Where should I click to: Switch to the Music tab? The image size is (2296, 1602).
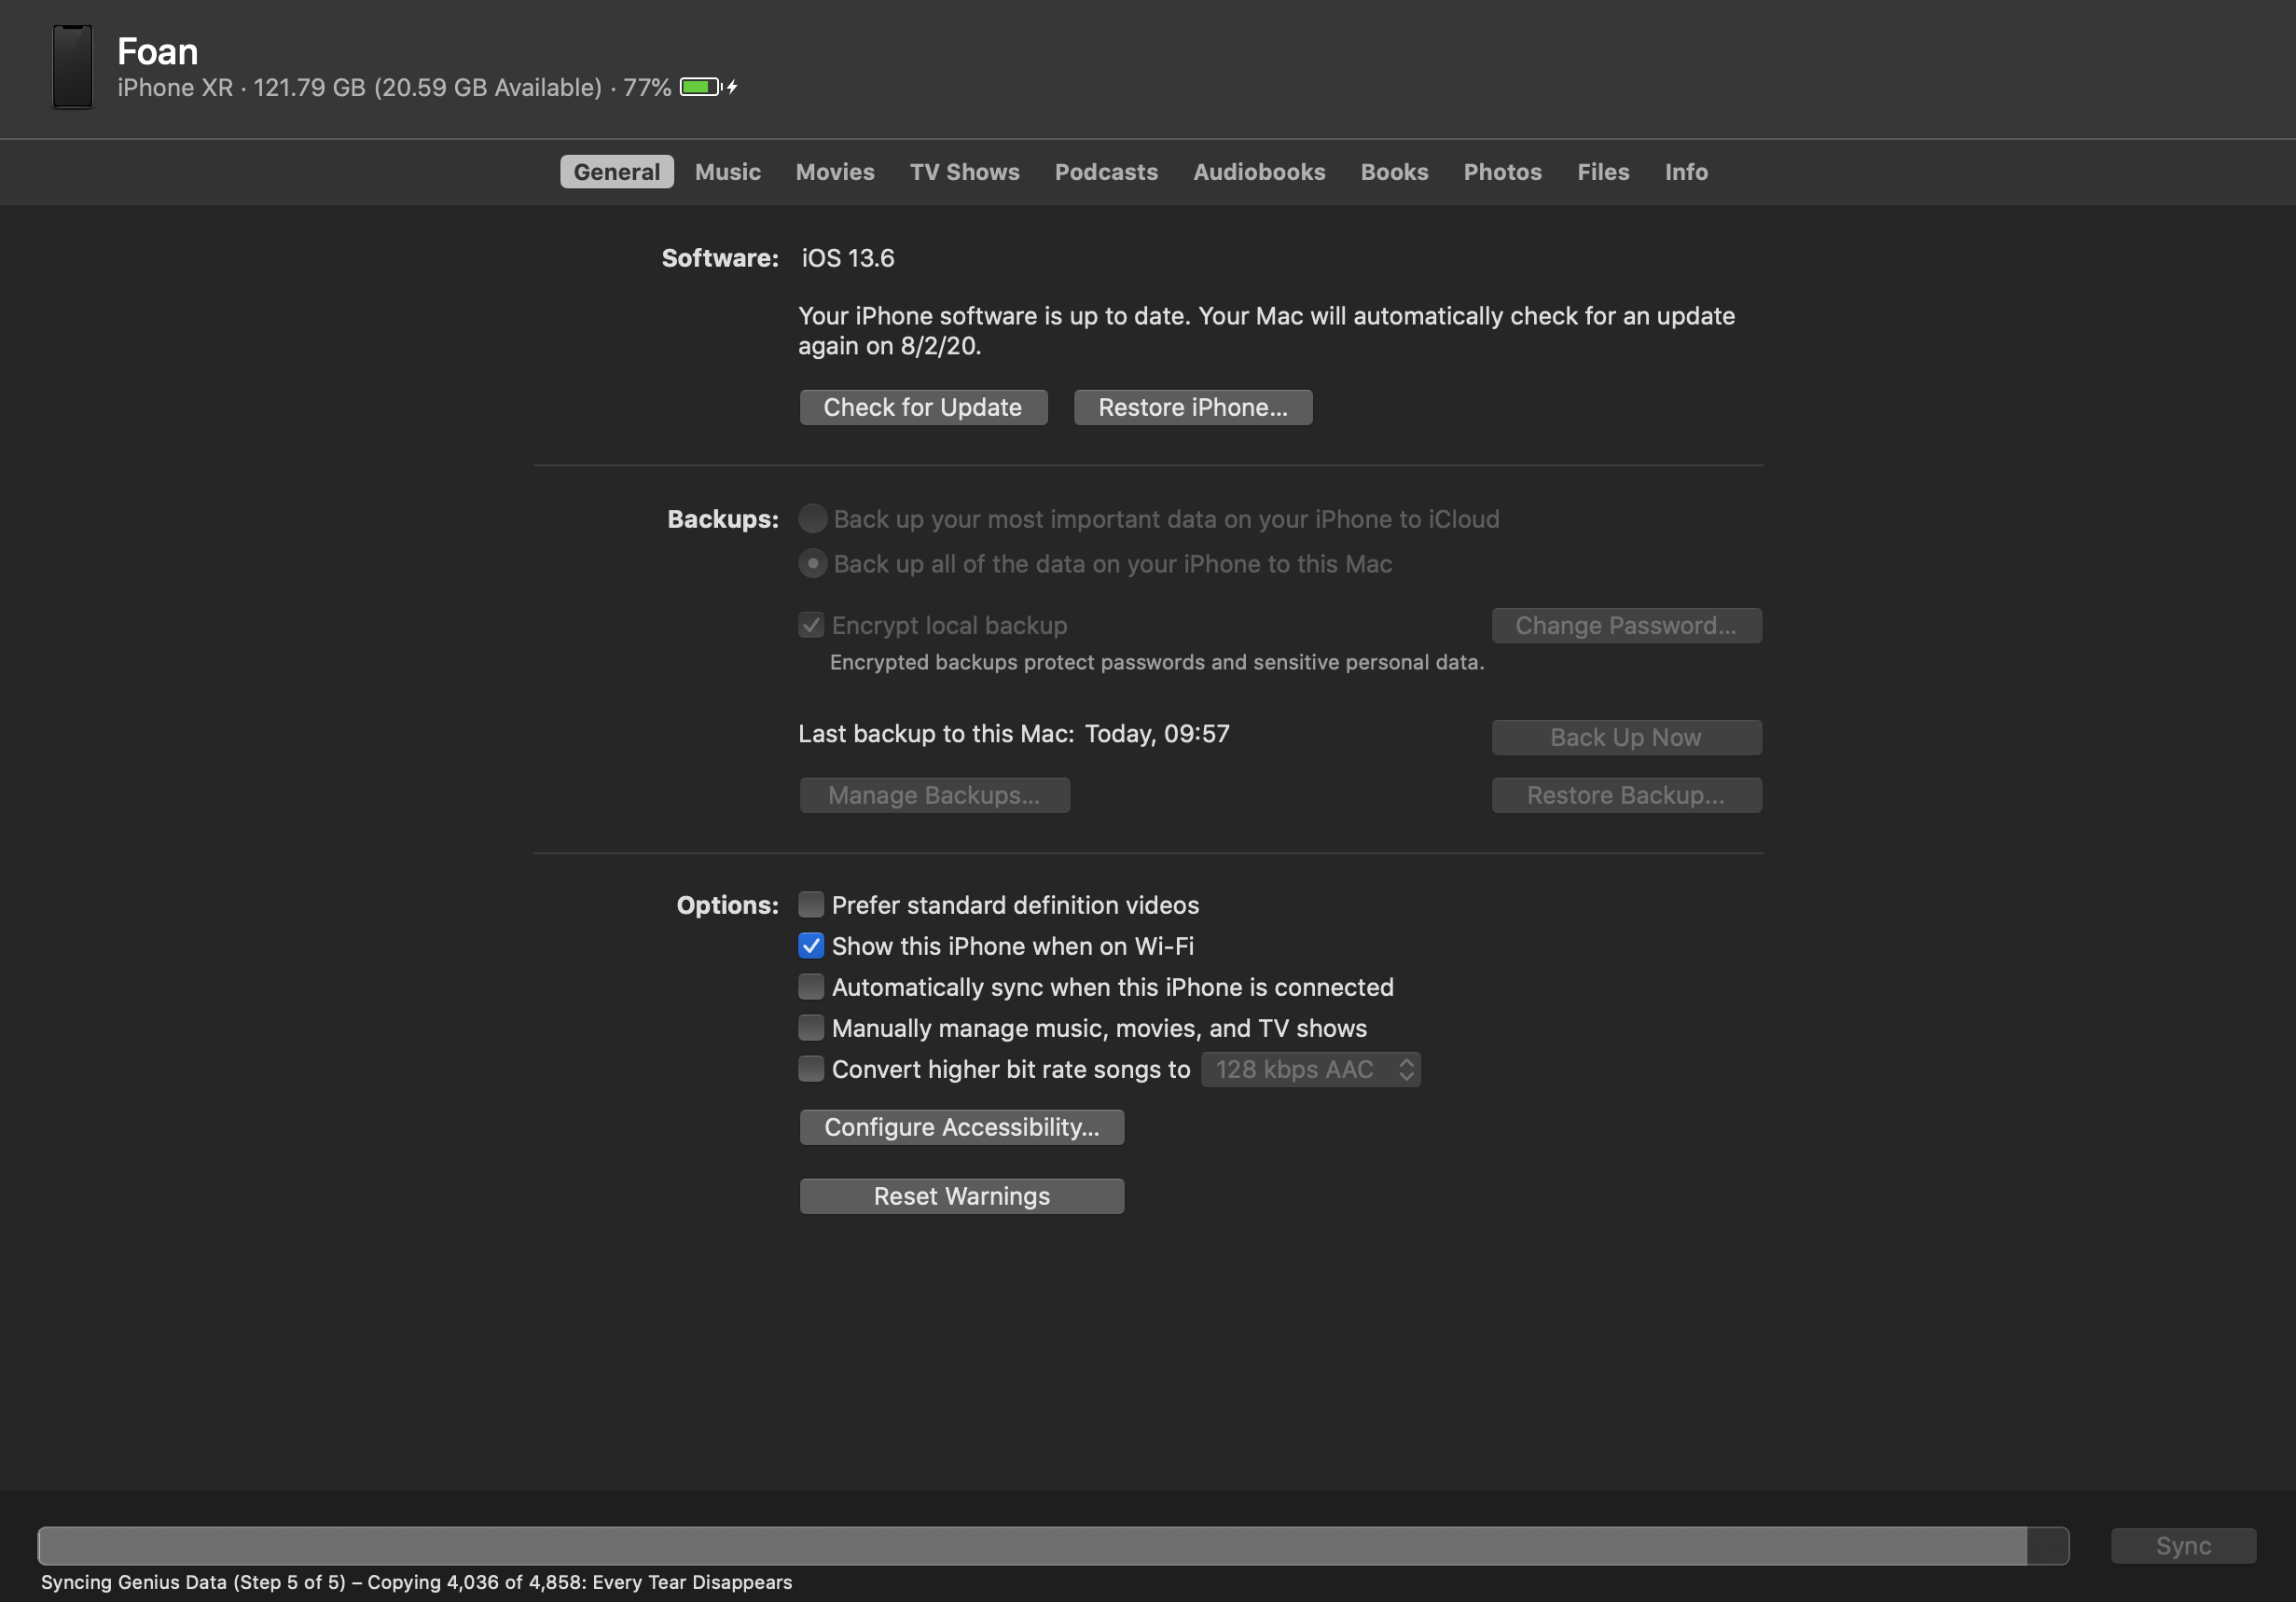point(727,172)
